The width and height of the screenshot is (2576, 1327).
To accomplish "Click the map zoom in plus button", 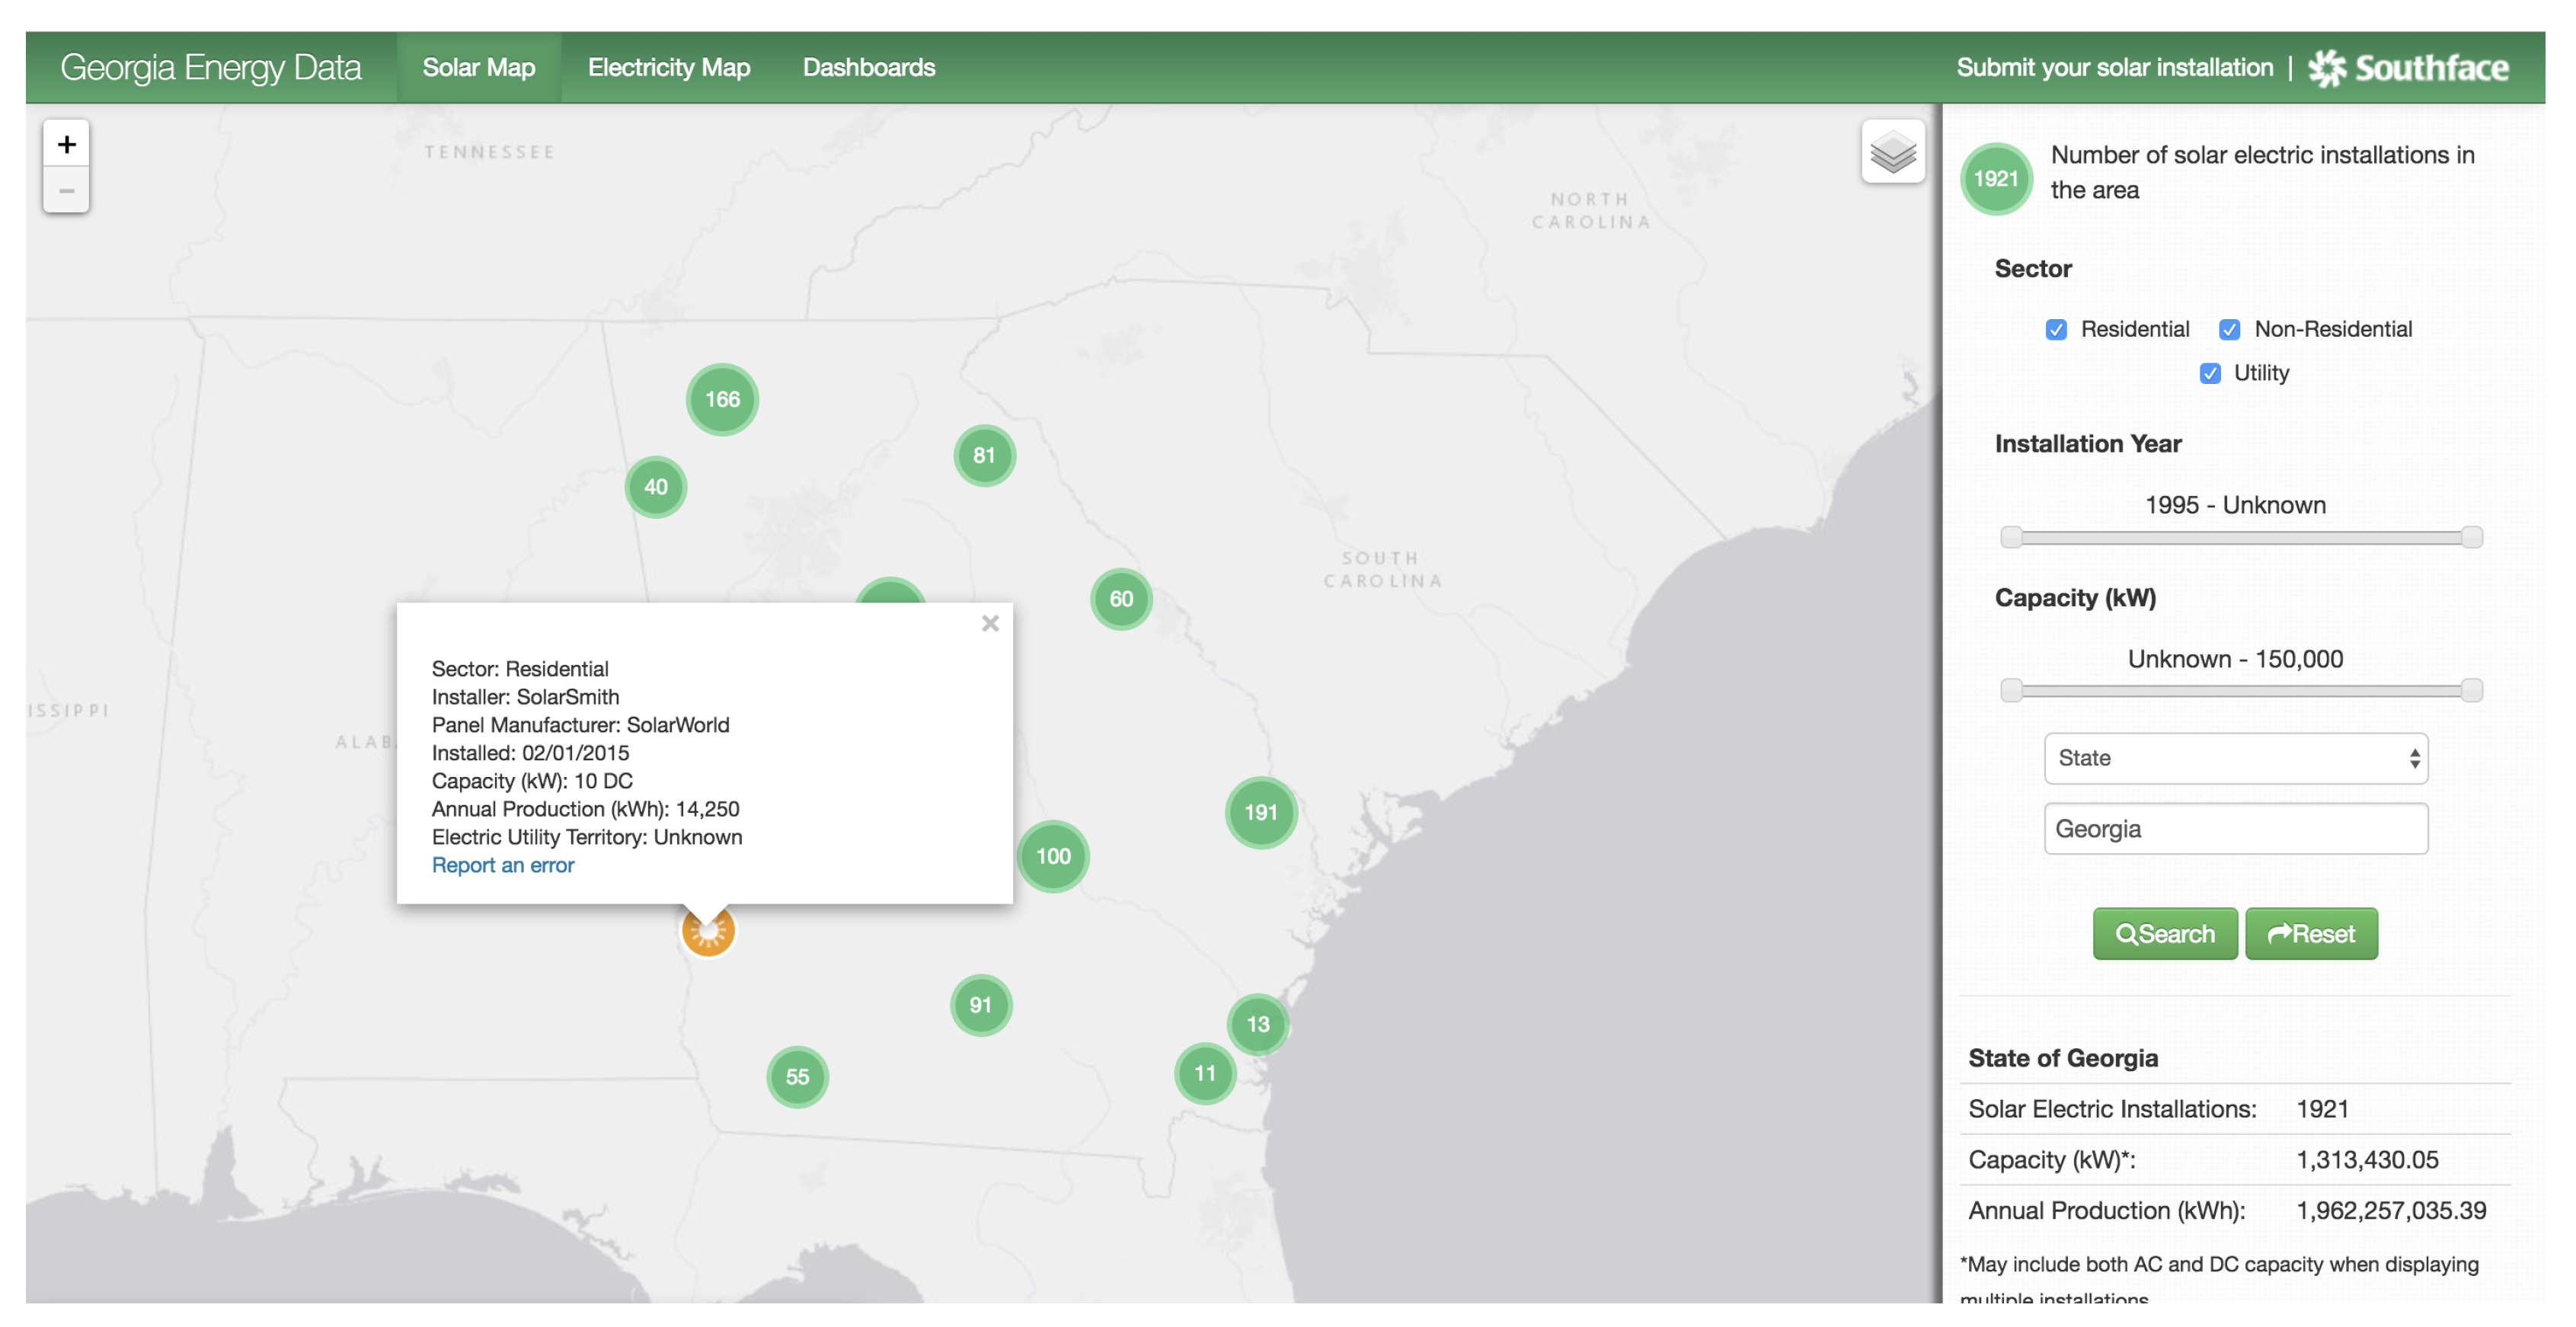I will 66,144.
